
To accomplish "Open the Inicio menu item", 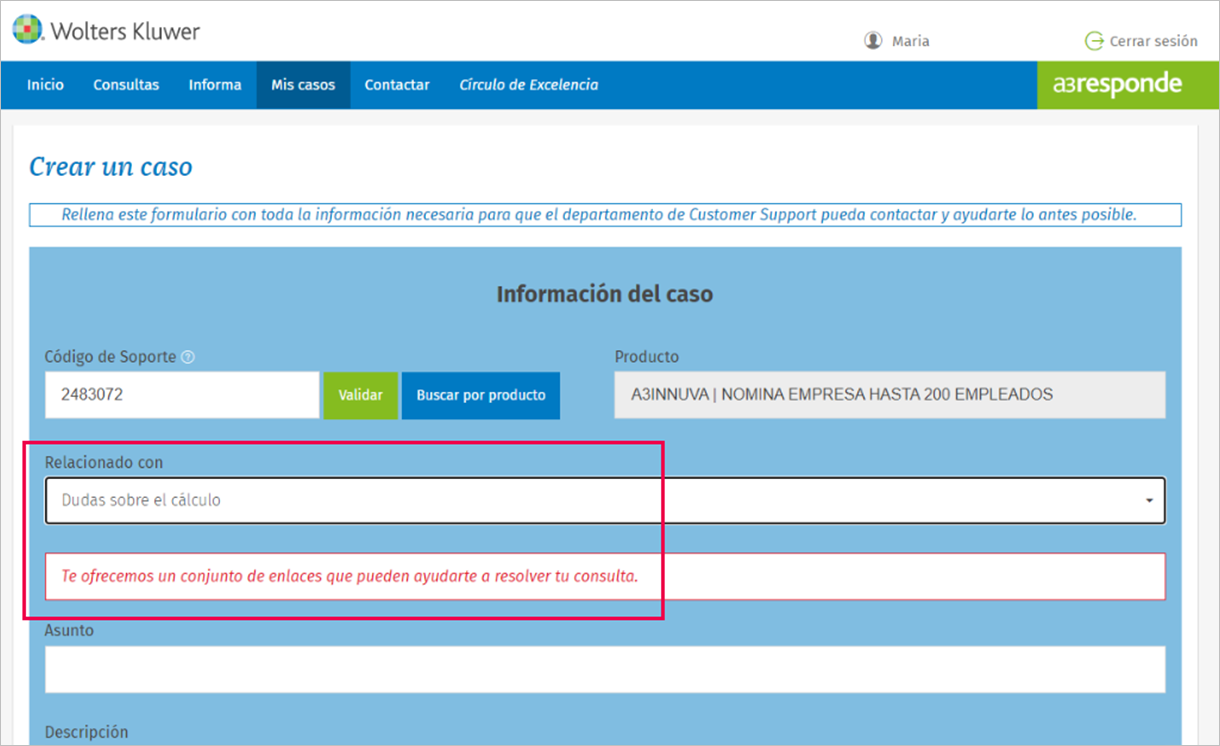I will click(x=45, y=85).
